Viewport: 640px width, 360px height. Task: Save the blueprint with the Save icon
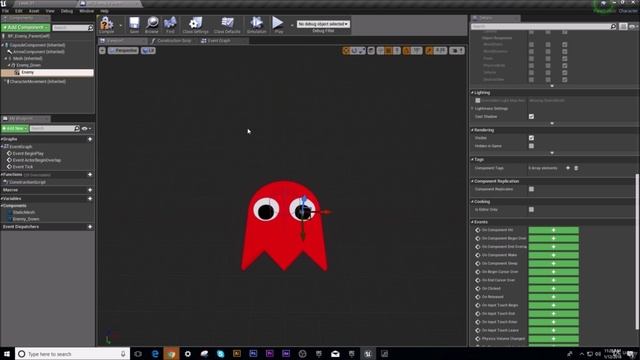(134, 24)
